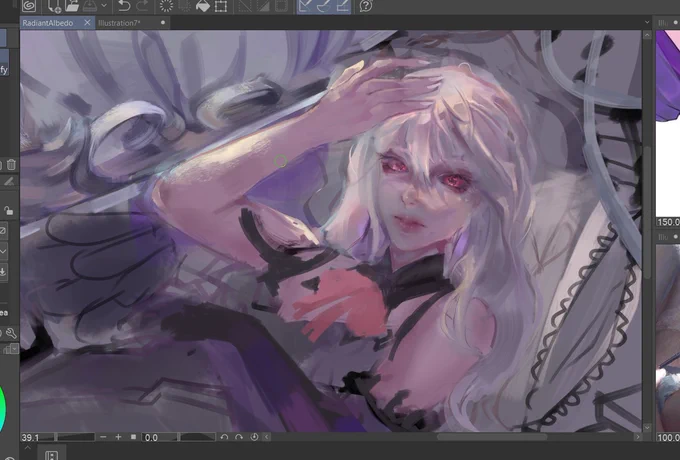Create a new canvas document

point(54,6)
